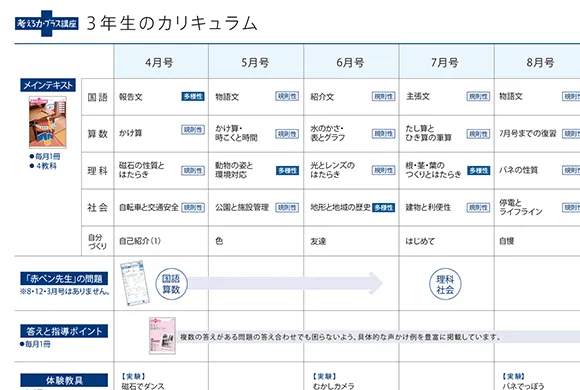The image size is (580, 390).
Task: Open the pink 答えと指導ポイント booklet thumbnail
Action: tap(162, 336)
